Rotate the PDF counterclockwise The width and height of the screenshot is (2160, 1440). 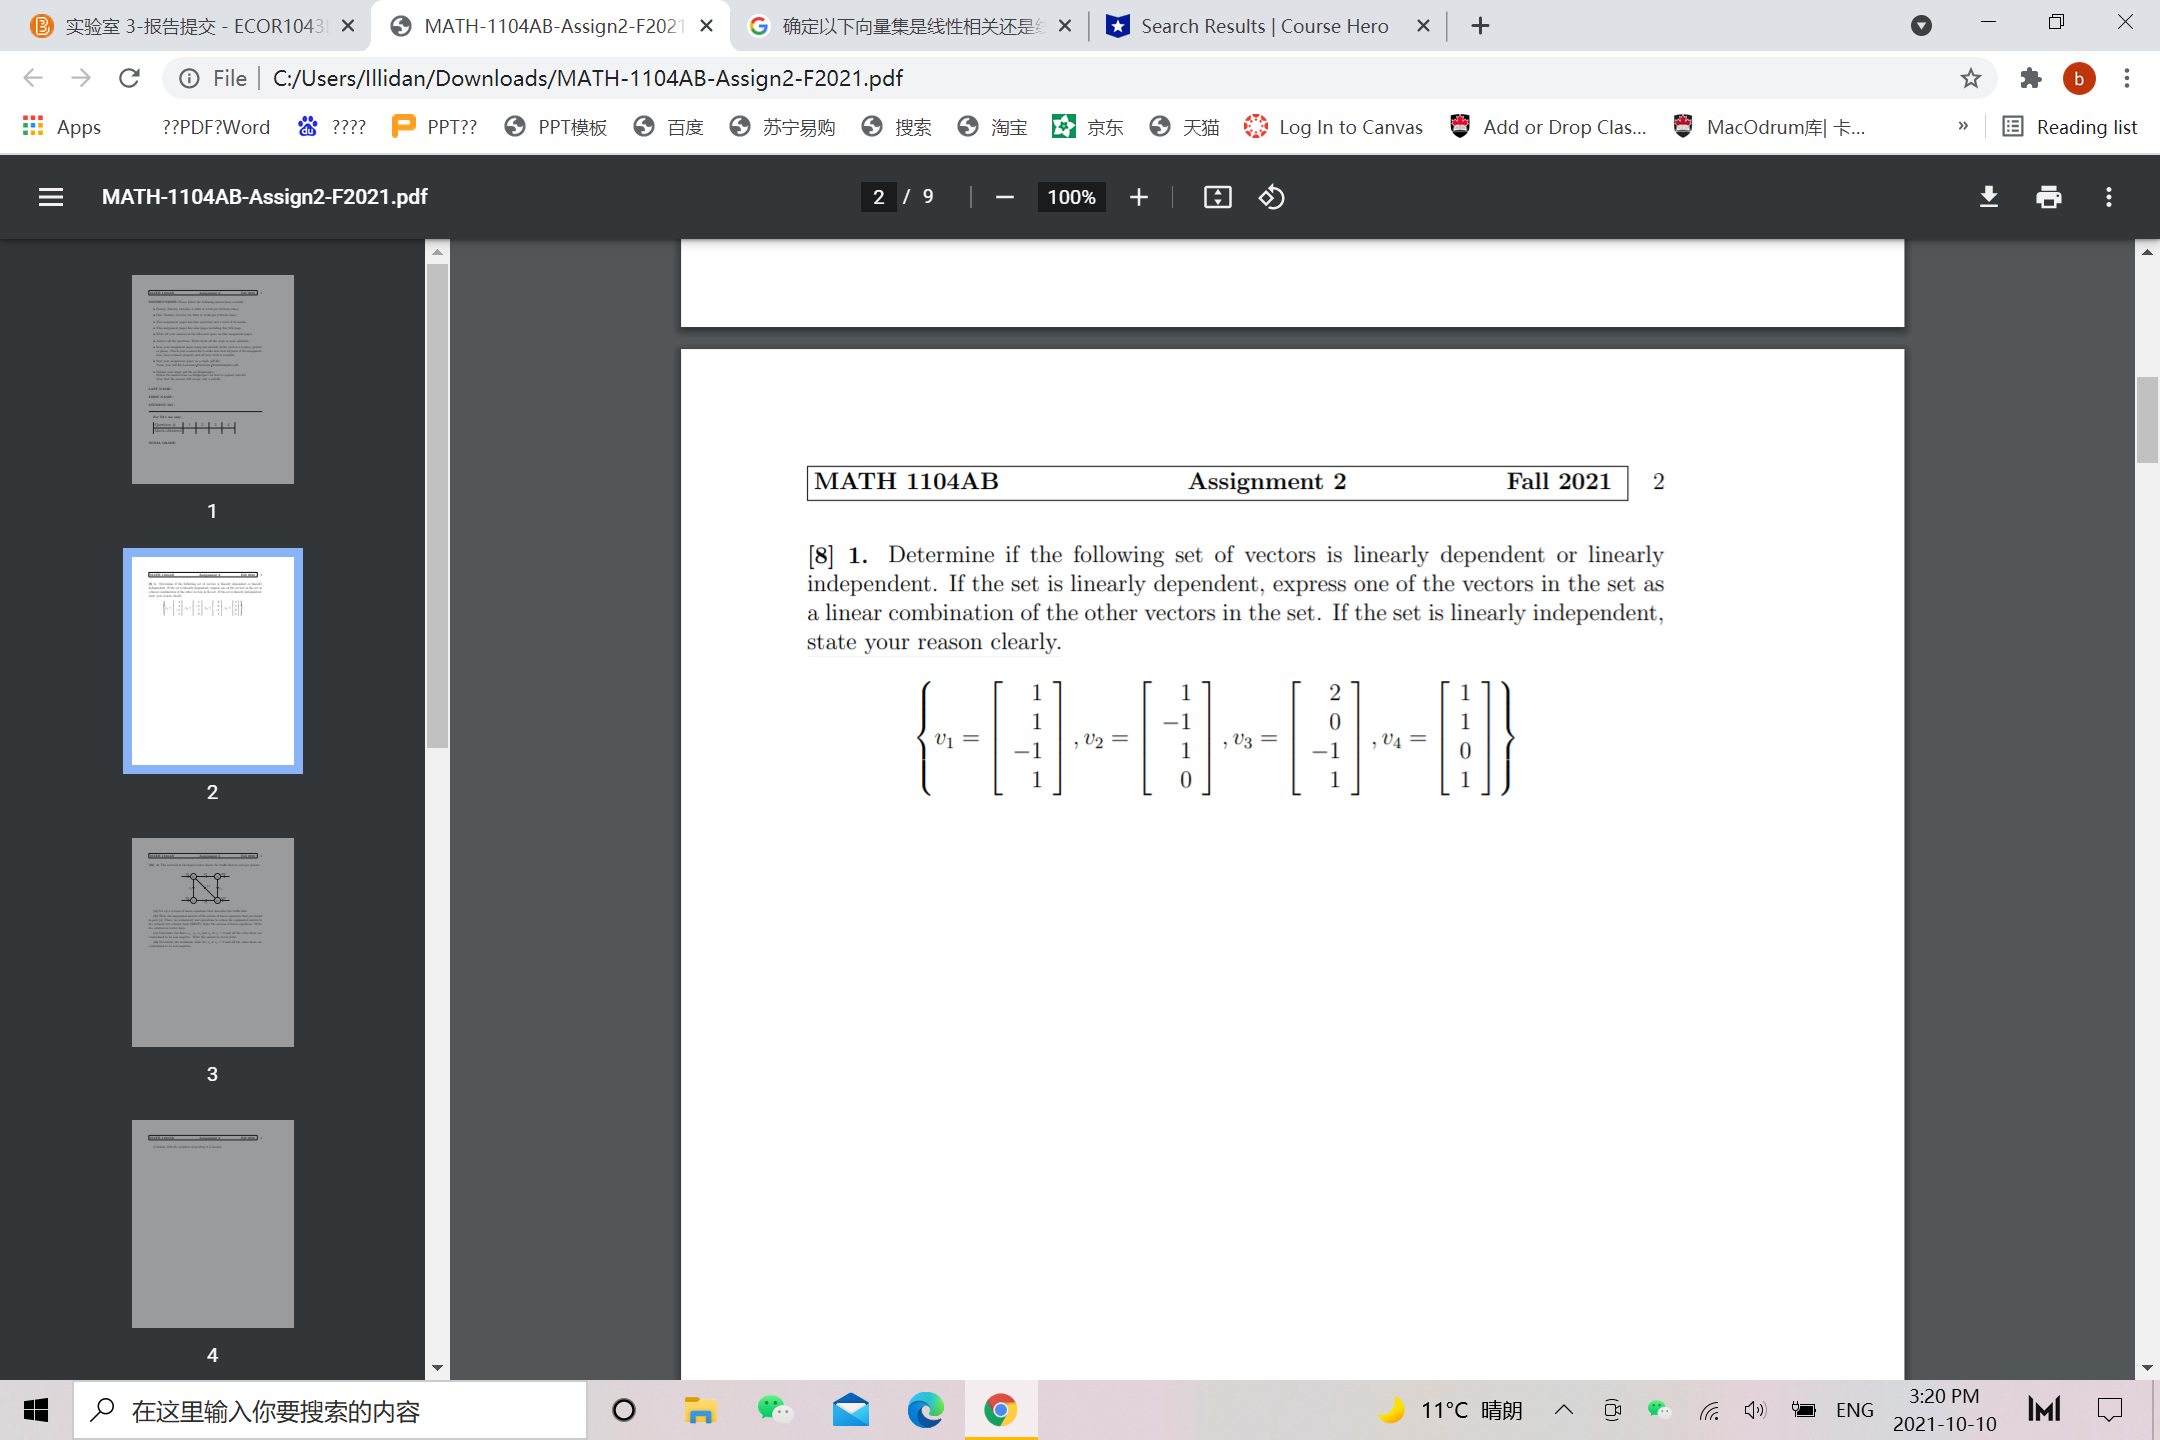coord(1271,197)
